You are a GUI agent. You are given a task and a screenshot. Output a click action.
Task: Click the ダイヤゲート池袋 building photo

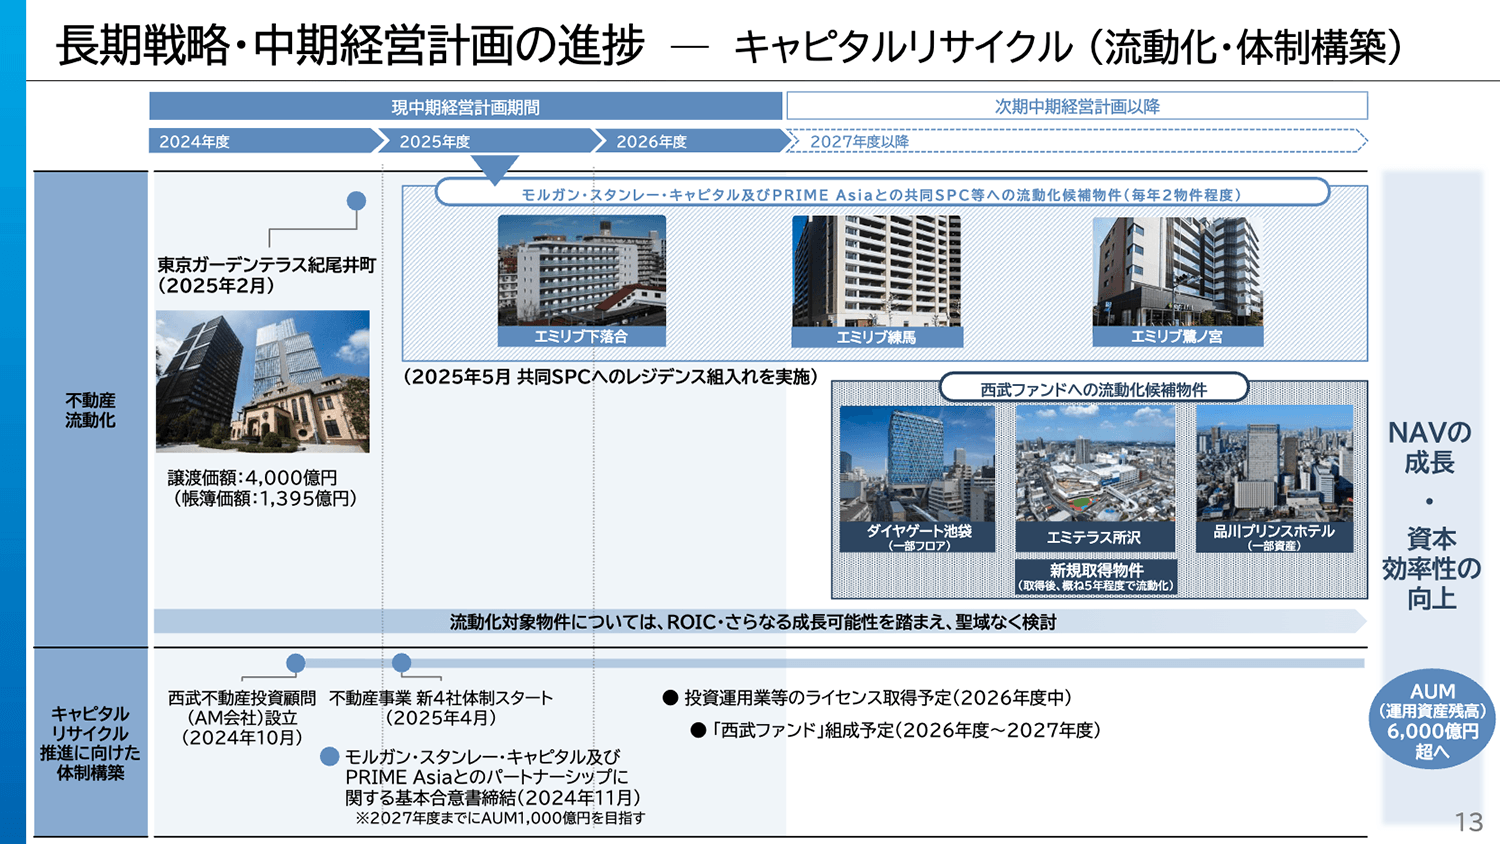tap(918, 464)
